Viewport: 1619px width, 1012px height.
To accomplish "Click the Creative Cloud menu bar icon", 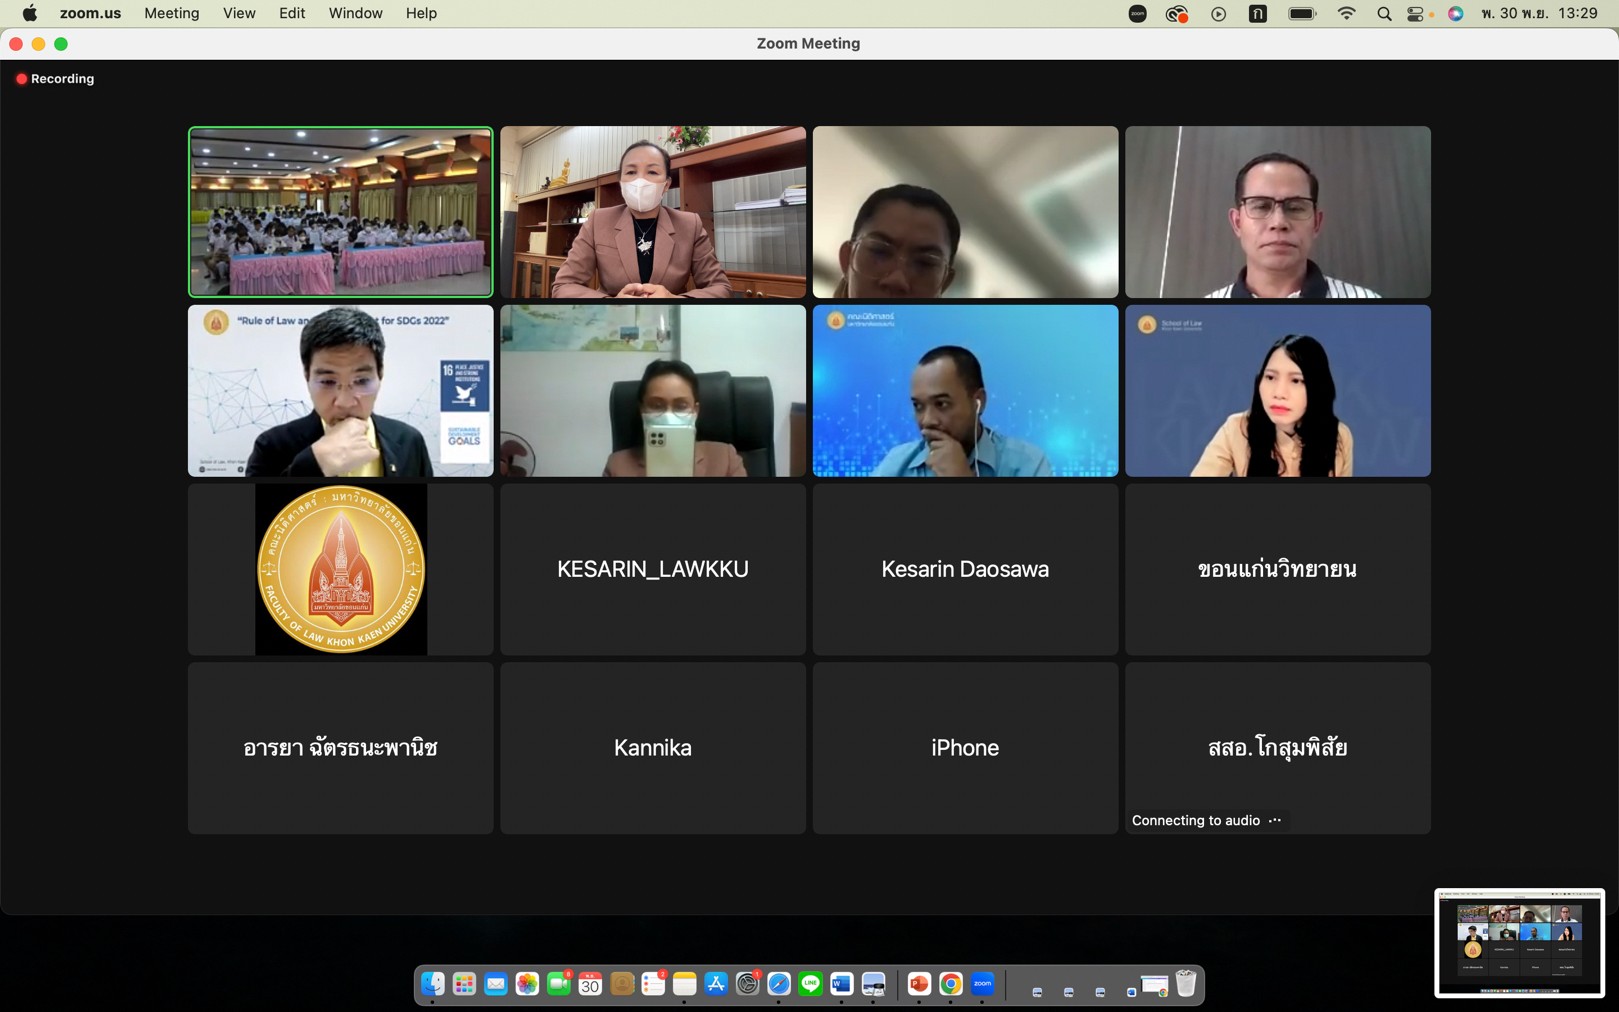I will pyautogui.click(x=1177, y=13).
